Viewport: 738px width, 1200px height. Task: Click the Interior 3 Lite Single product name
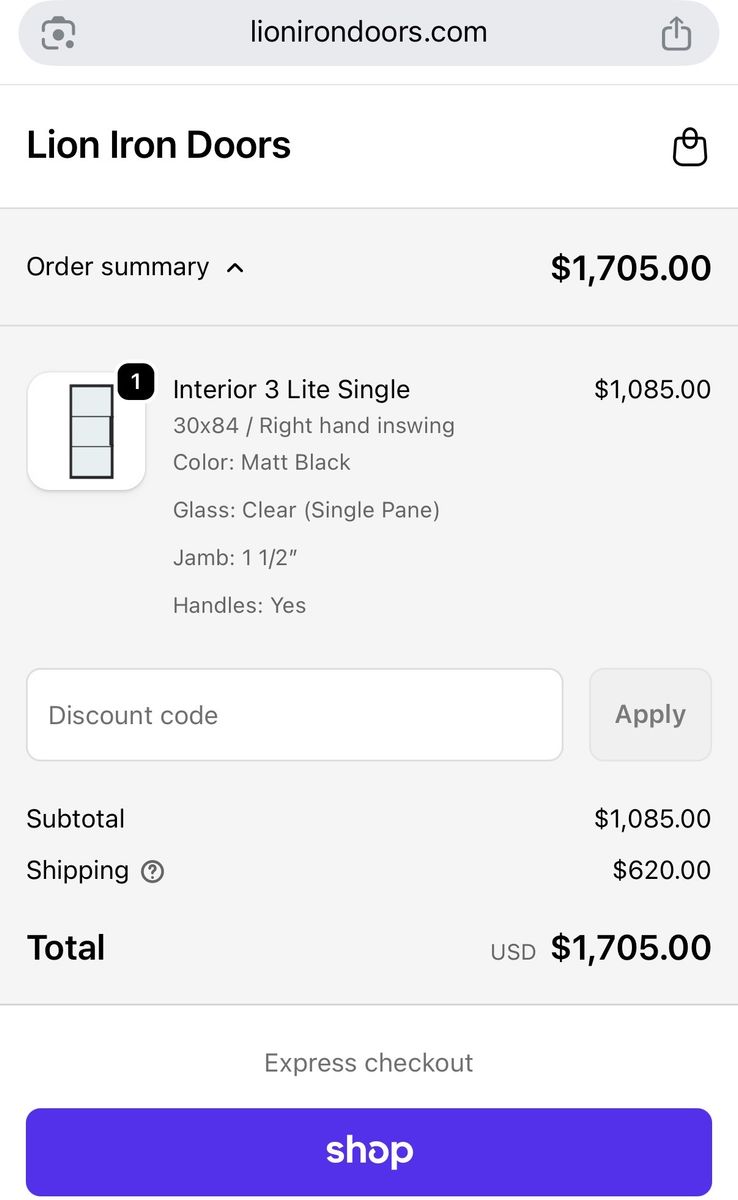pyautogui.click(x=291, y=389)
